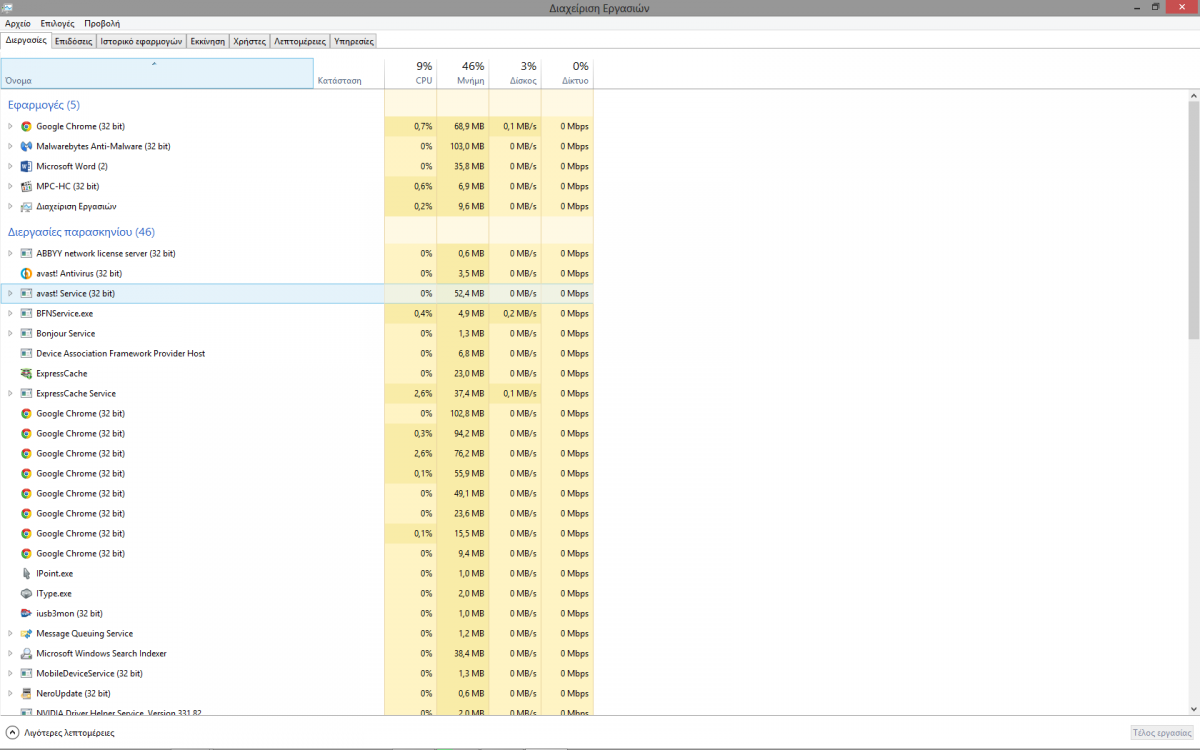This screenshot has height=750, width=1200.
Task: Click the IType.exe icon
Action: click(26, 593)
